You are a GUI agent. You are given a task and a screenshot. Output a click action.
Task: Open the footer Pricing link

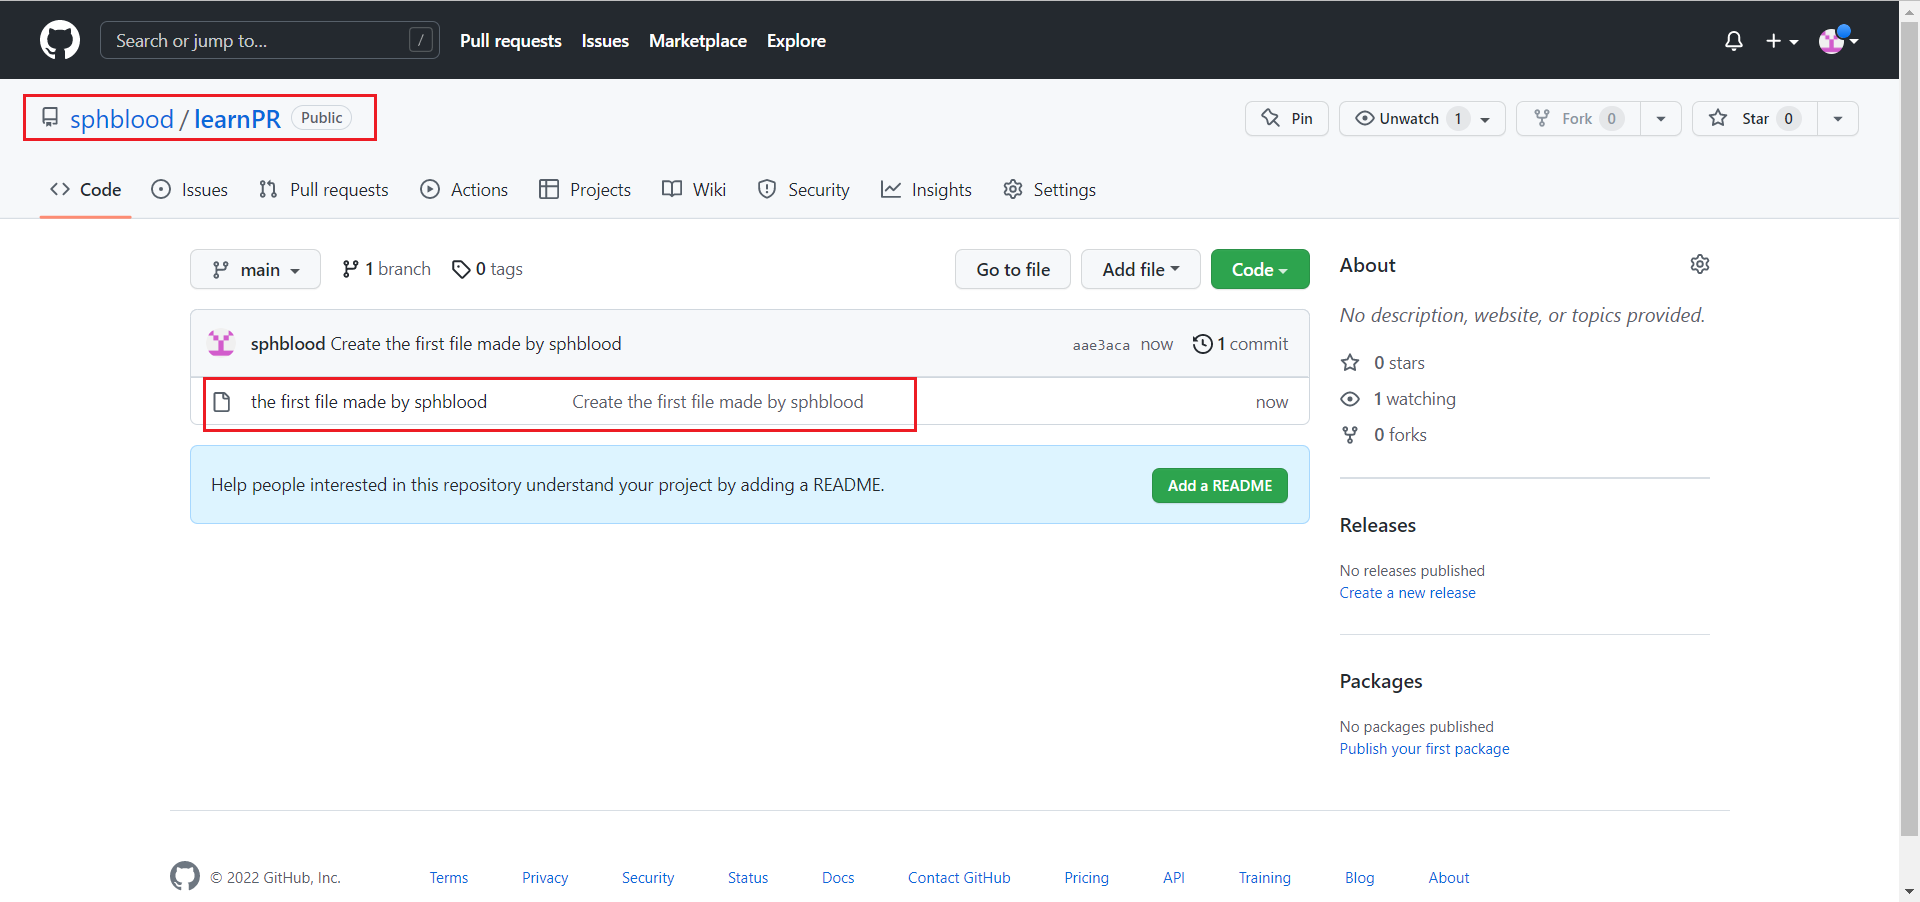tap(1087, 878)
